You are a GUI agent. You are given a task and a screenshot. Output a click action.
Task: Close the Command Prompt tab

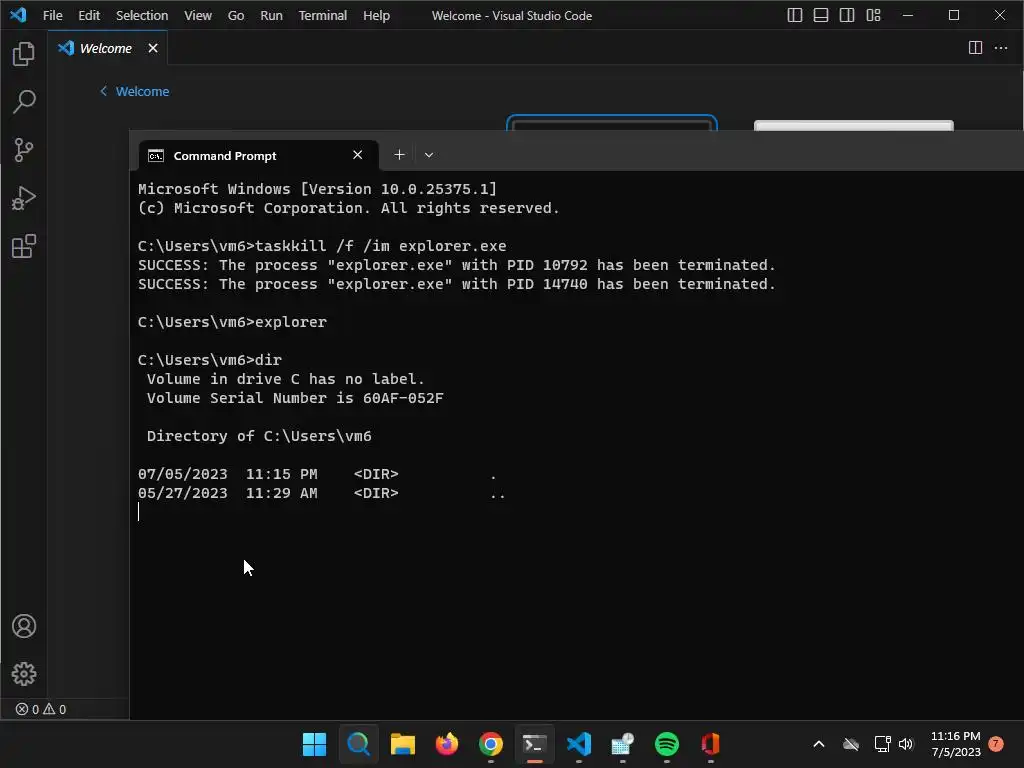pyautogui.click(x=357, y=155)
